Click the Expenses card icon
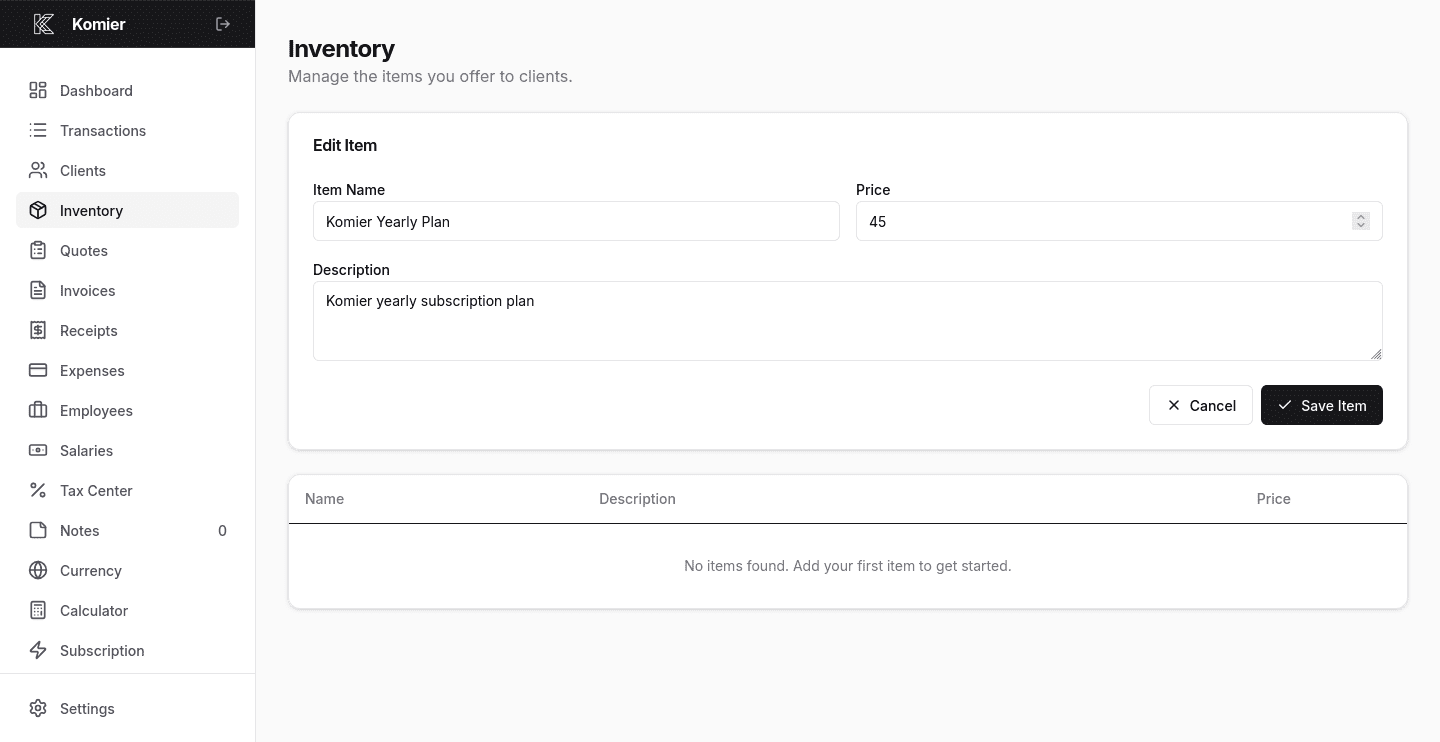The height and width of the screenshot is (742, 1440). [x=38, y=370]
